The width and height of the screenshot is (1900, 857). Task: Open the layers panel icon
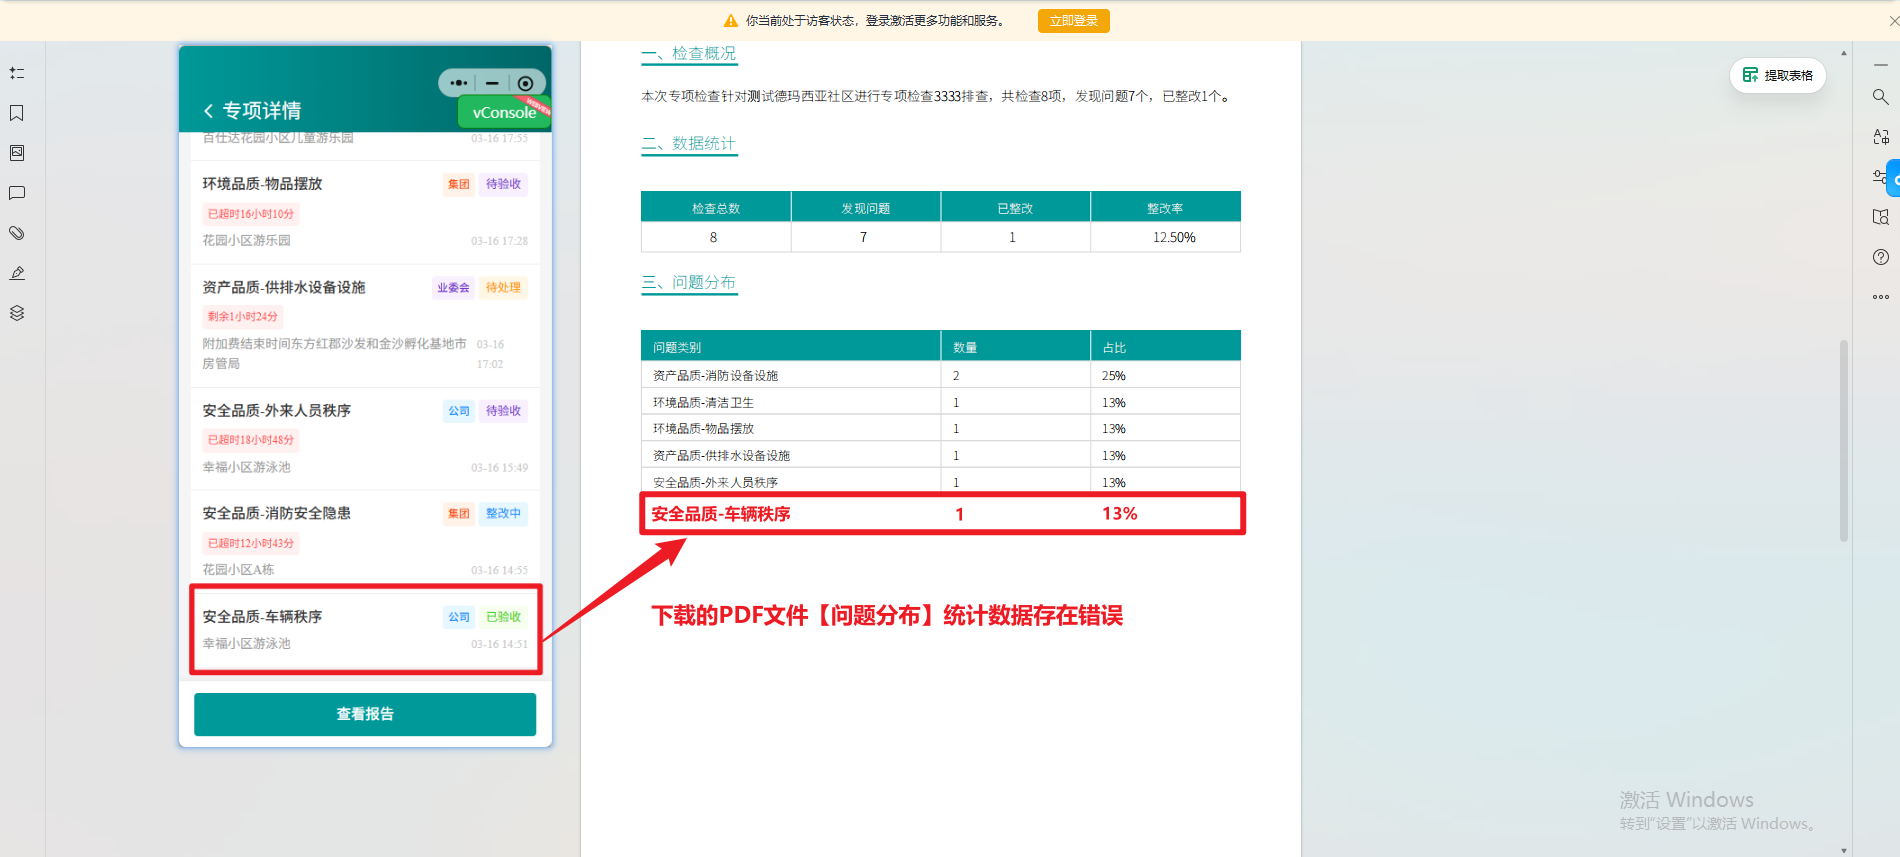tap(17, 313)
